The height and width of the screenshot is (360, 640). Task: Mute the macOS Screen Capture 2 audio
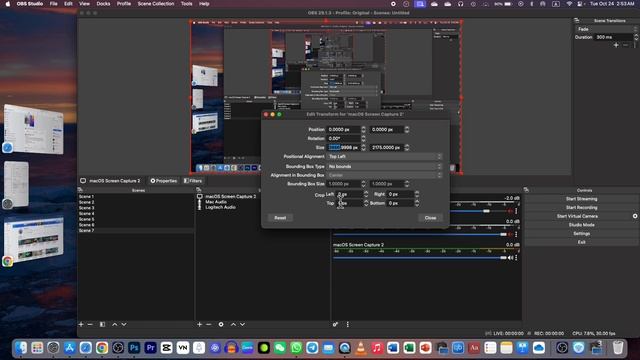510,258
